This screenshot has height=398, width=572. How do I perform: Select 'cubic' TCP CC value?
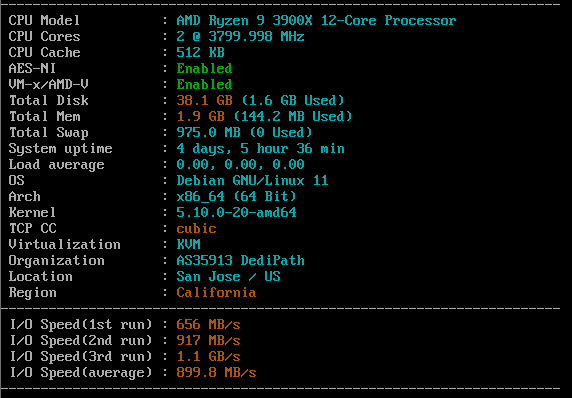[x=196, y=229]
